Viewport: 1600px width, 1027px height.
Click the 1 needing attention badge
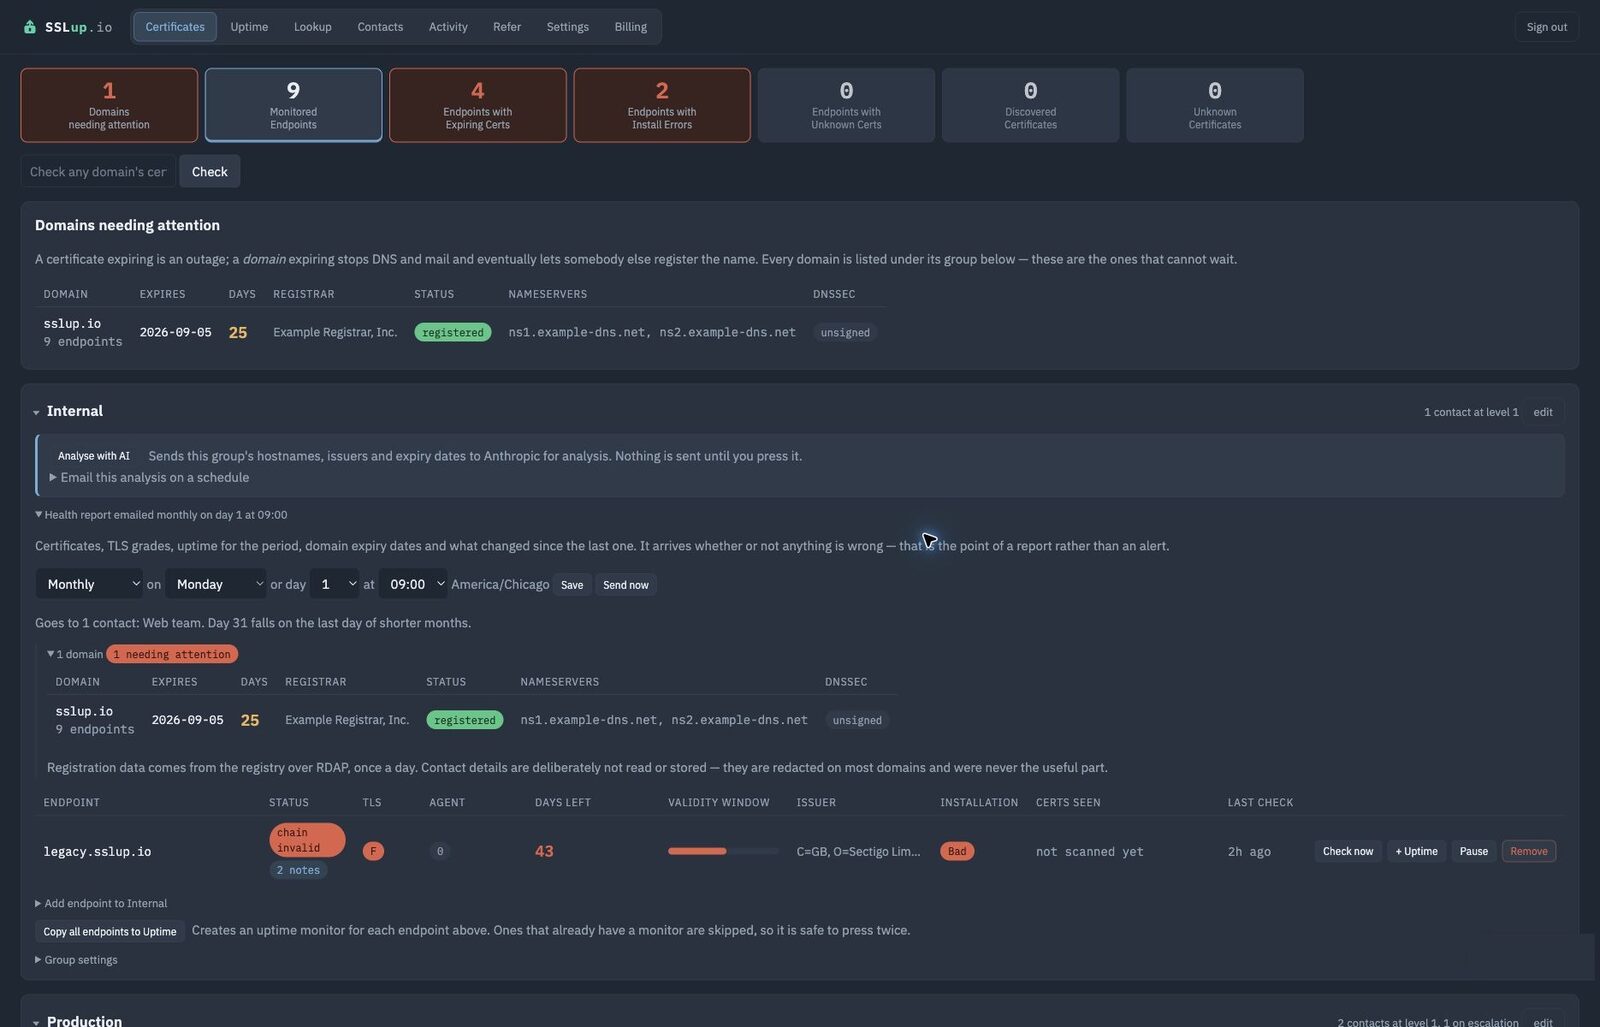(172, 654)
